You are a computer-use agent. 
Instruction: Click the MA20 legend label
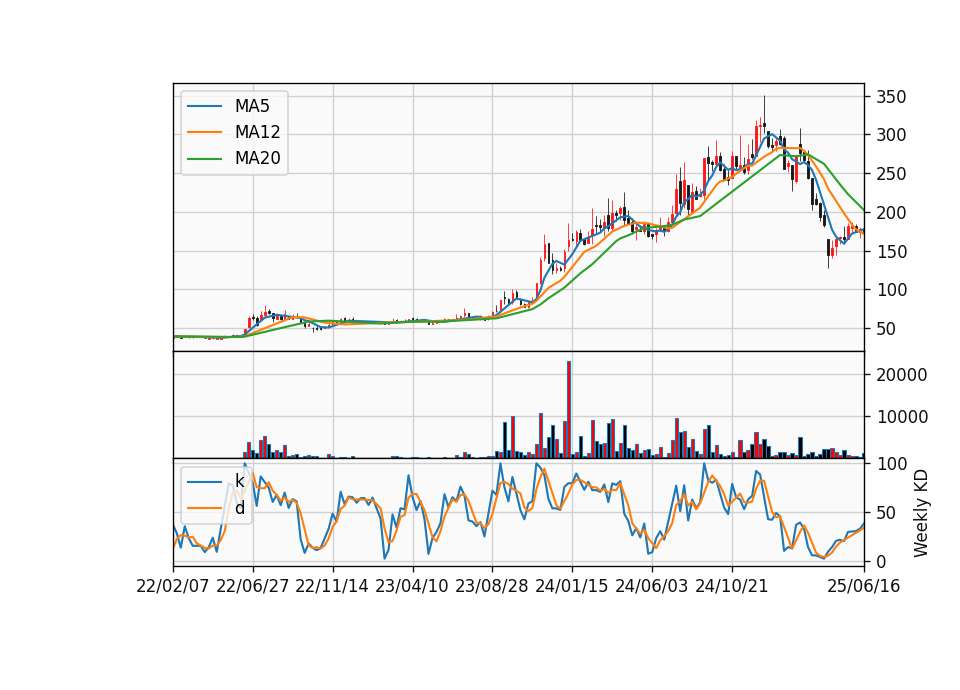point(257,159)
